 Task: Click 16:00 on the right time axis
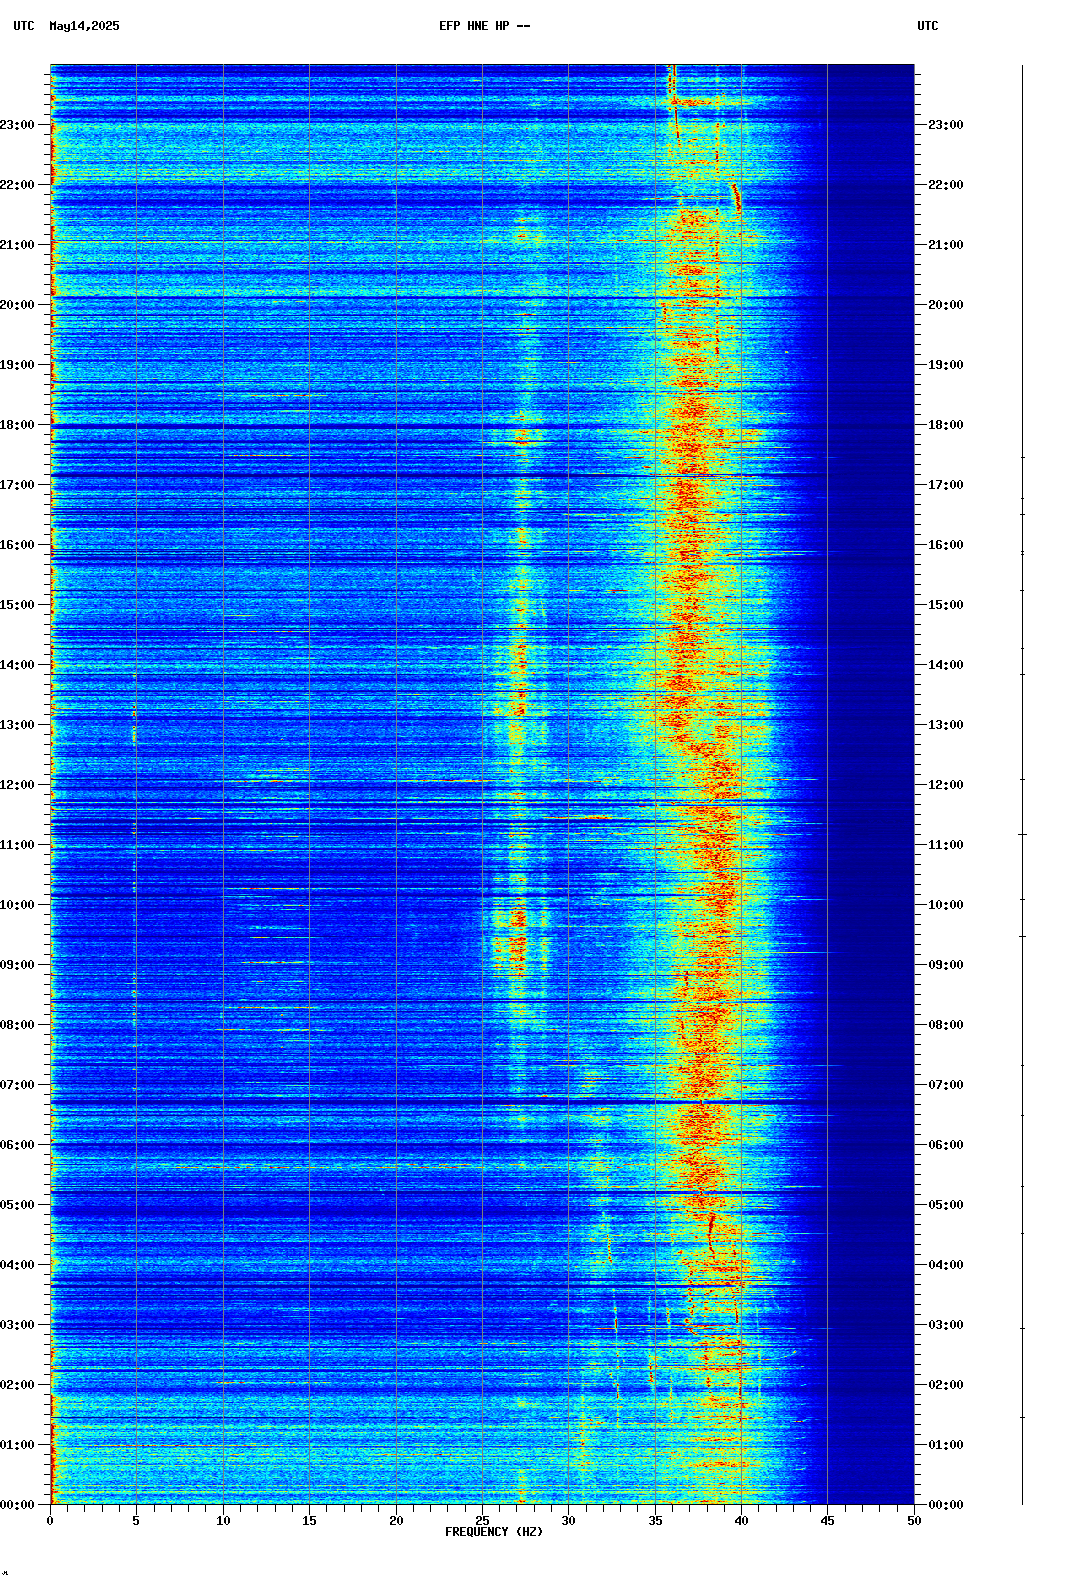(x=946, y=545)
